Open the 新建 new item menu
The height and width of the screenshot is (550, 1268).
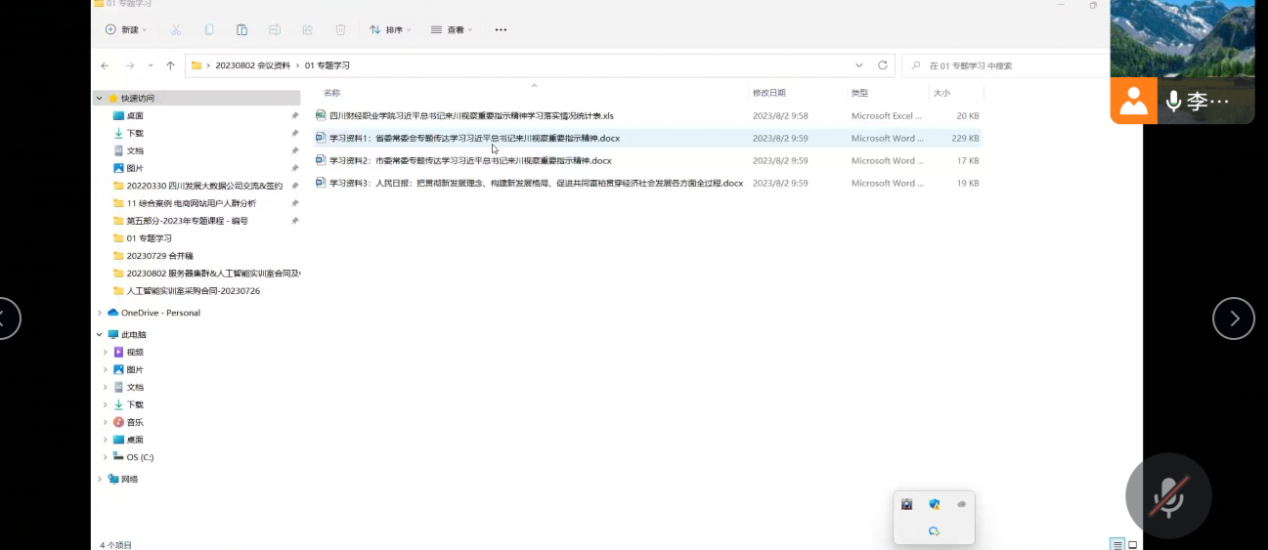point(127,30)
